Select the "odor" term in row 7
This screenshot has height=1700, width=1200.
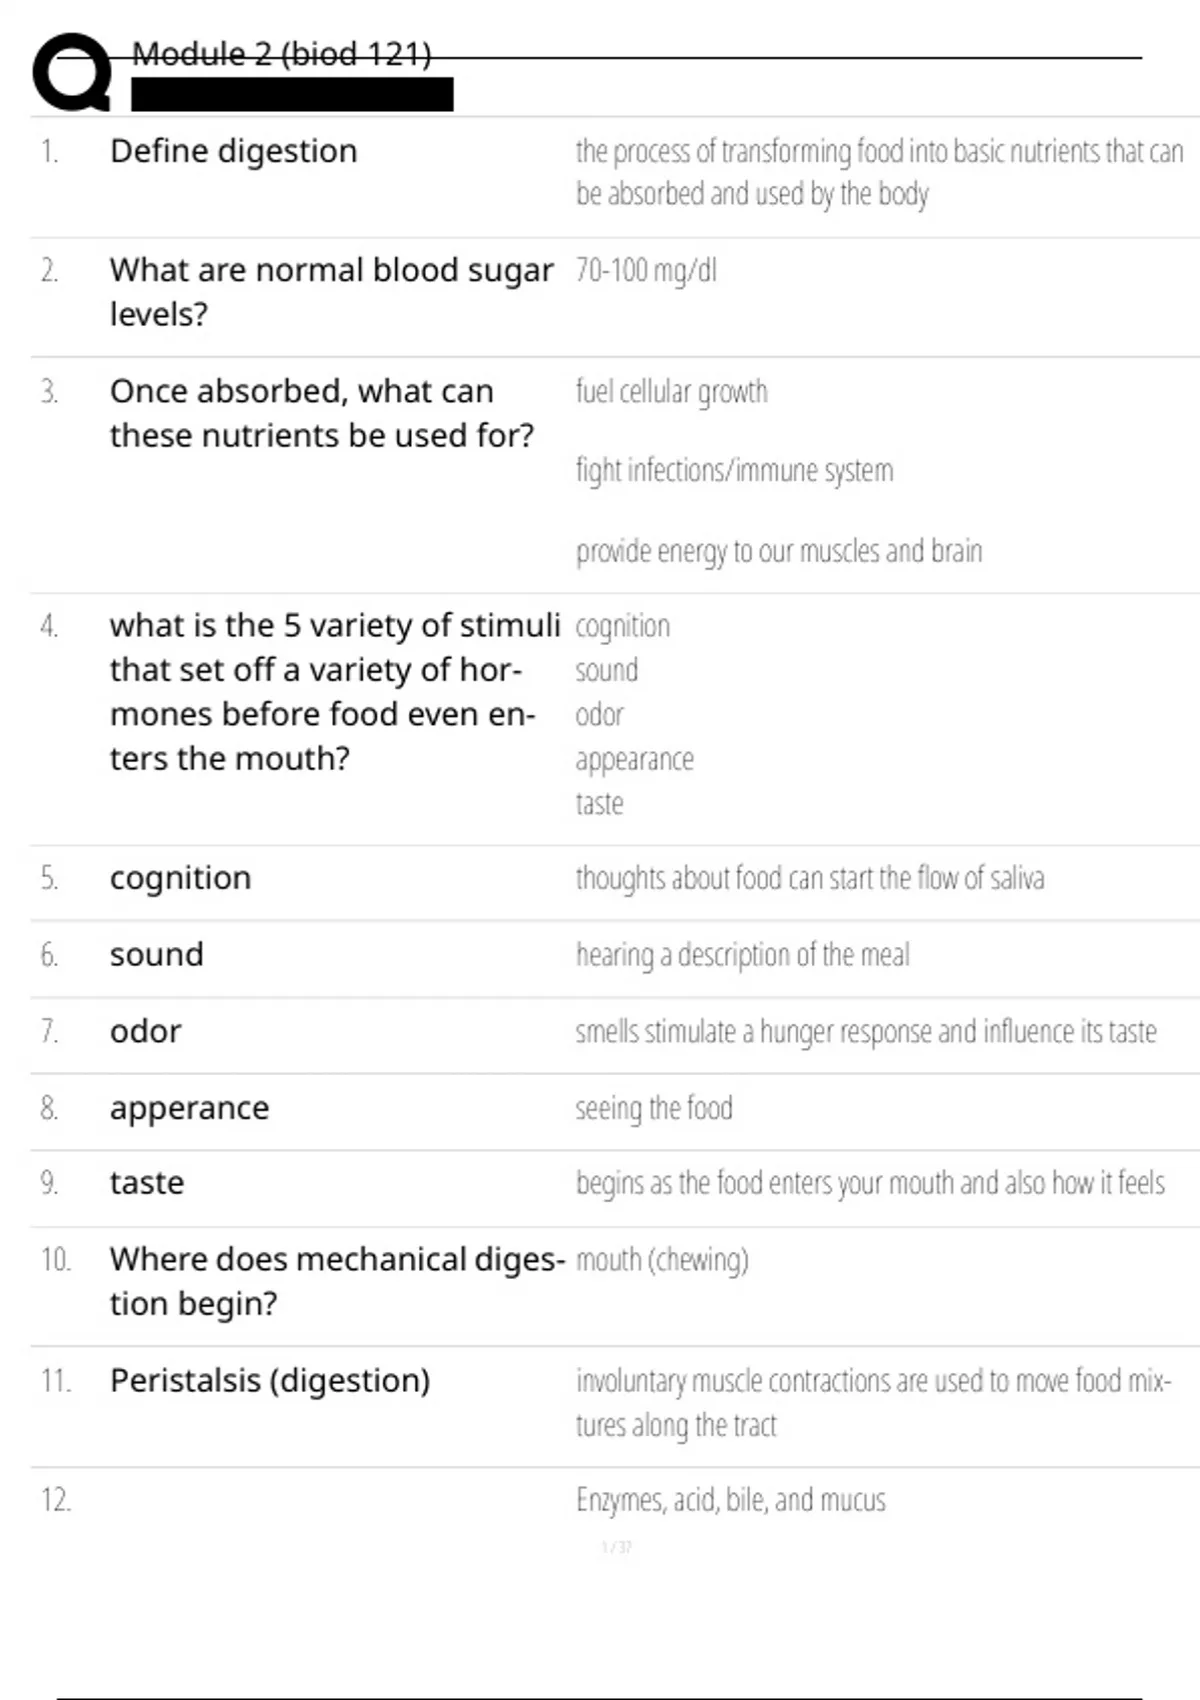[145, 1031]
